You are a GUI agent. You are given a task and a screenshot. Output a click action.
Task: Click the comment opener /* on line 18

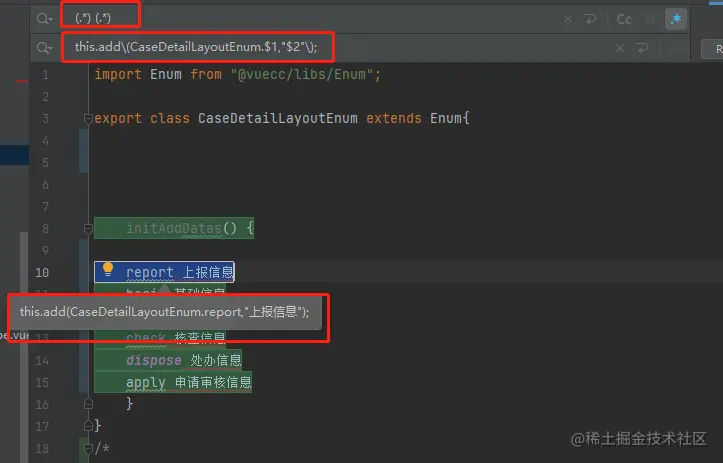coord(102,448)
